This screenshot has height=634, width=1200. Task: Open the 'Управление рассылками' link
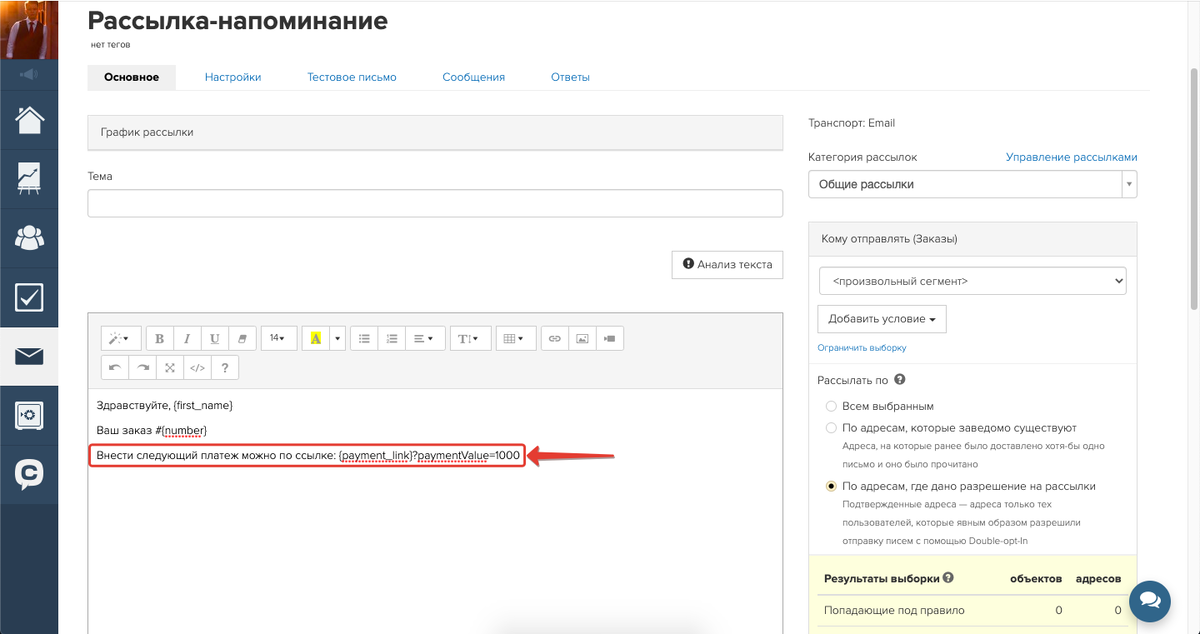pos(1071,157)
